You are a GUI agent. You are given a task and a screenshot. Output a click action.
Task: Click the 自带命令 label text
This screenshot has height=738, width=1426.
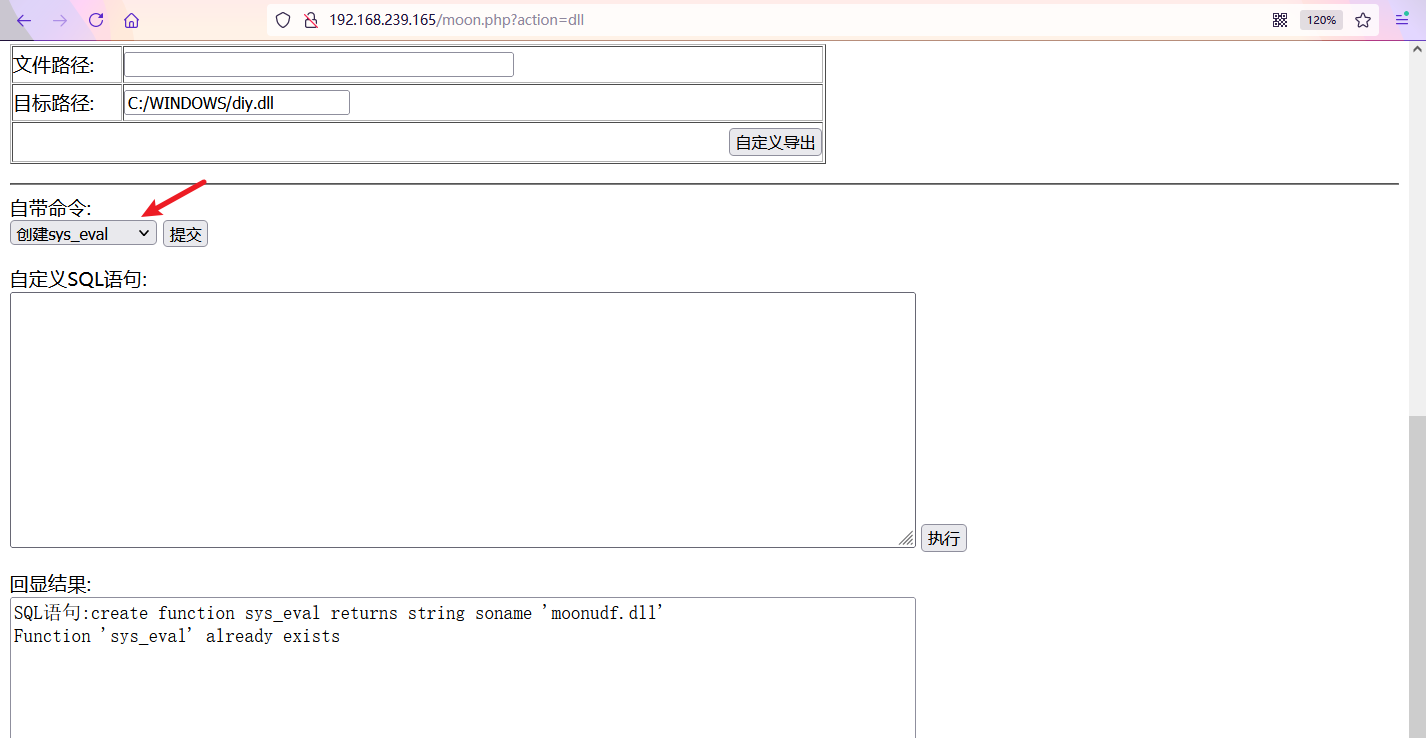pyautogui.click(x=51, y=208)
